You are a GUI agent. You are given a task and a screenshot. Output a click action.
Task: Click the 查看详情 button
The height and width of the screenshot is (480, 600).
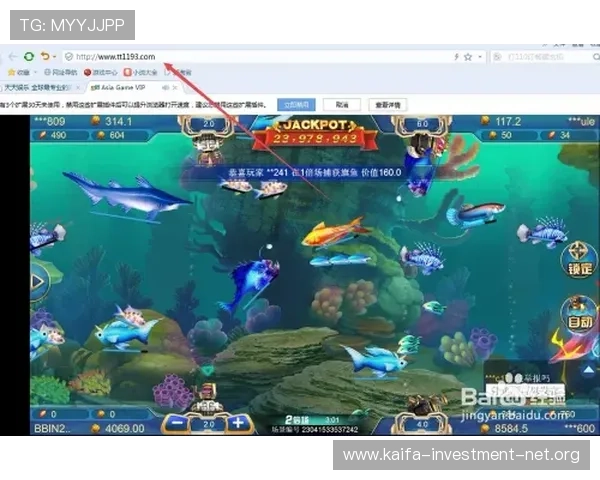pos(388,104)
